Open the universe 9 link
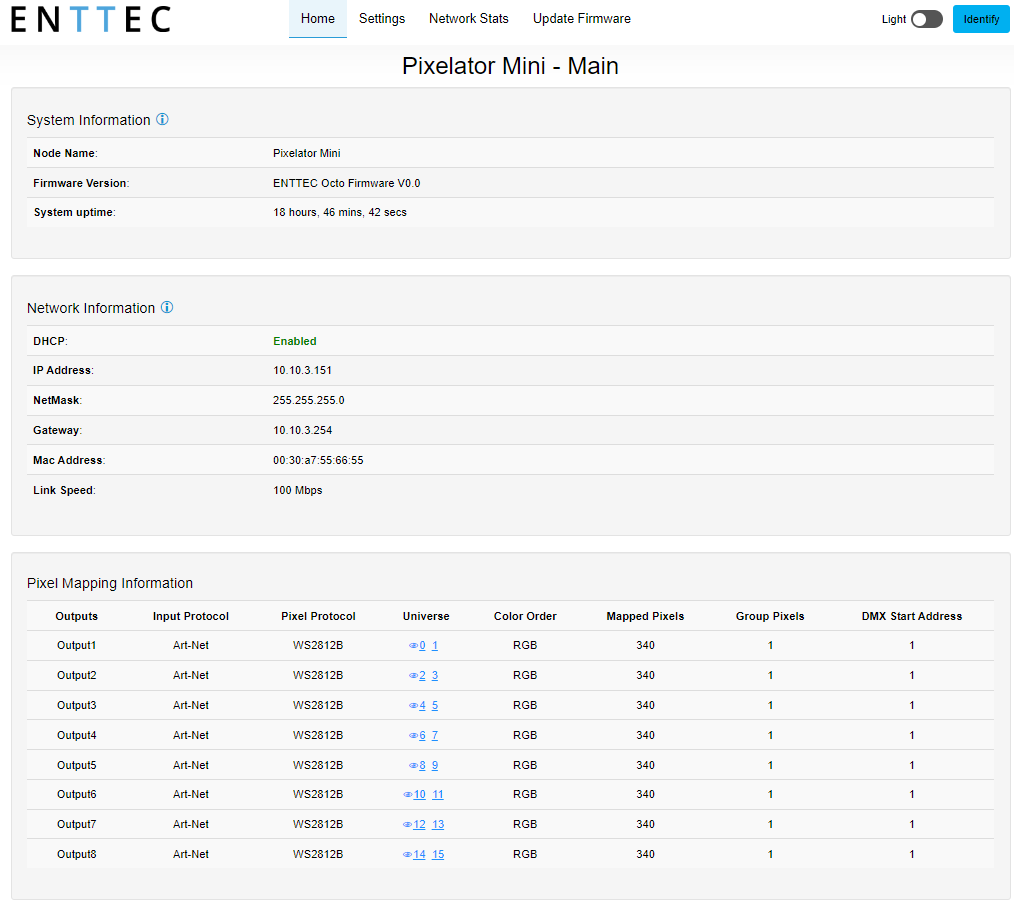The height and width of the screenshot is (905, 1014). (x=435, y=765)
